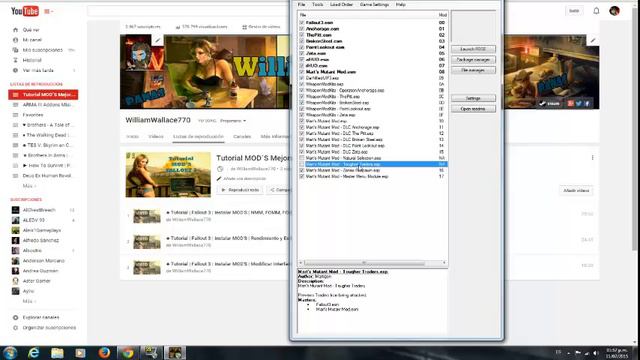This screenshot has width=640, height=360.
Task: Switch to Canales channel tab
Action: click(242, 136)
